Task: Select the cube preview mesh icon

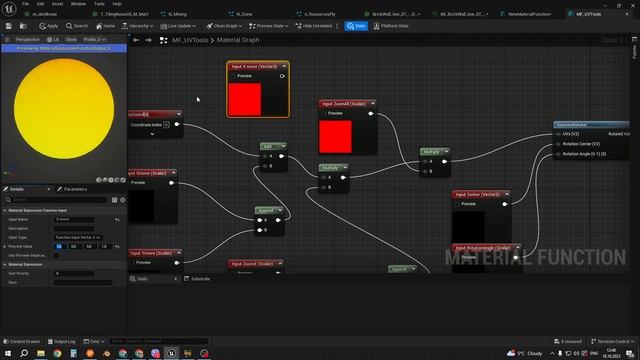Action: click(117, 180)
